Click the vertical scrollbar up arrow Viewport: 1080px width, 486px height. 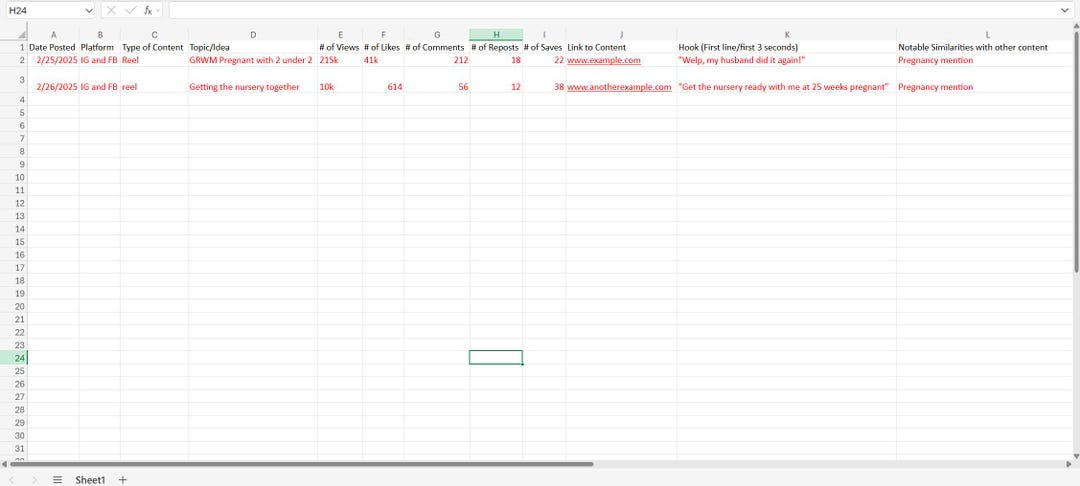tap(1077, 26)
